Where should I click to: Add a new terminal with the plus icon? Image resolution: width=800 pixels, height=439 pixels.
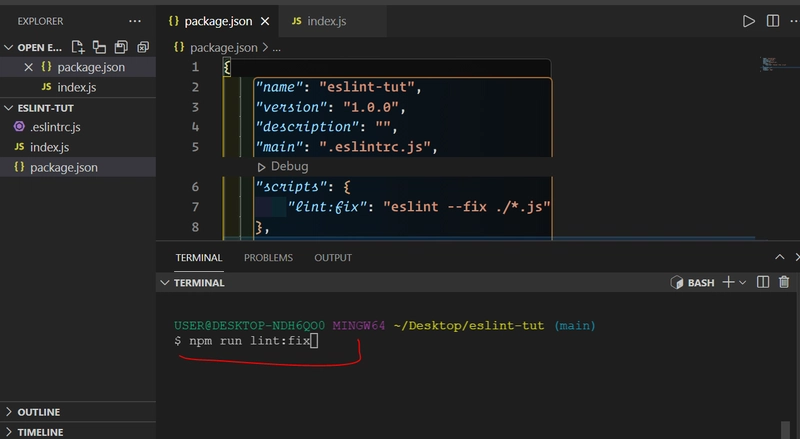[x=728, y=283]
